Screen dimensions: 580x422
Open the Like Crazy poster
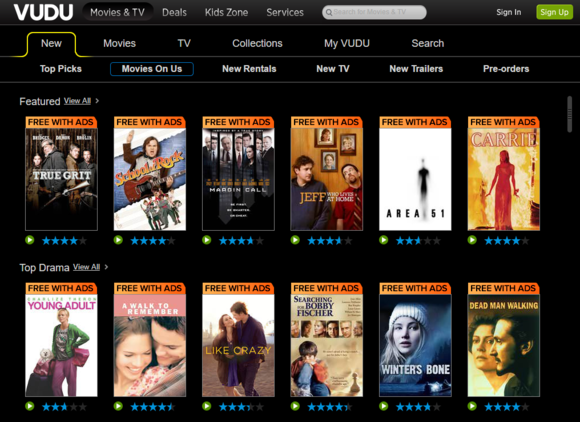pos(238,340)
